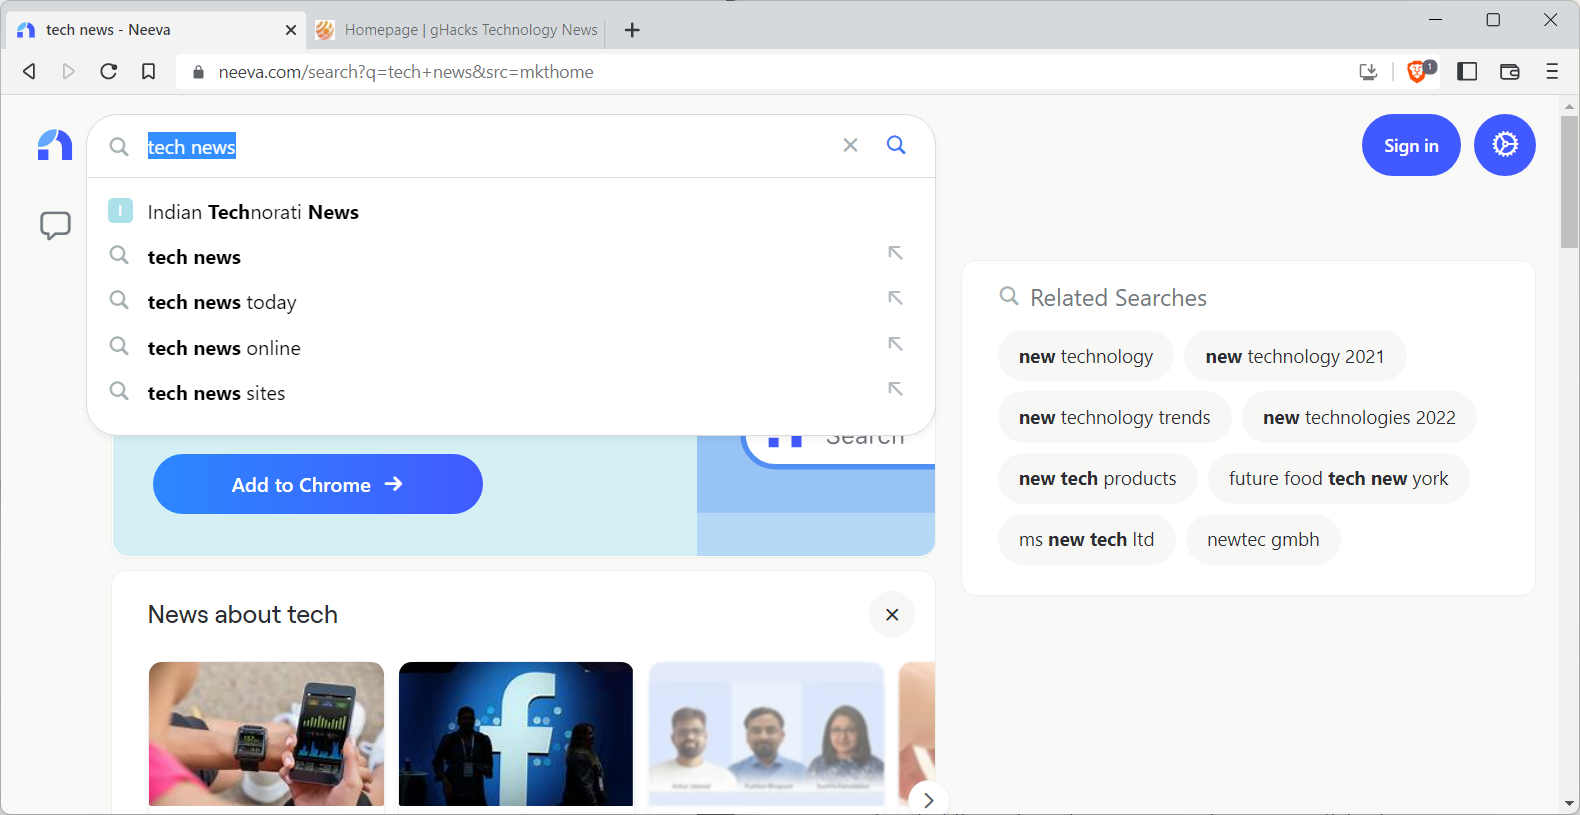Click the Neeva logo icon

click(x=55, y=146)
